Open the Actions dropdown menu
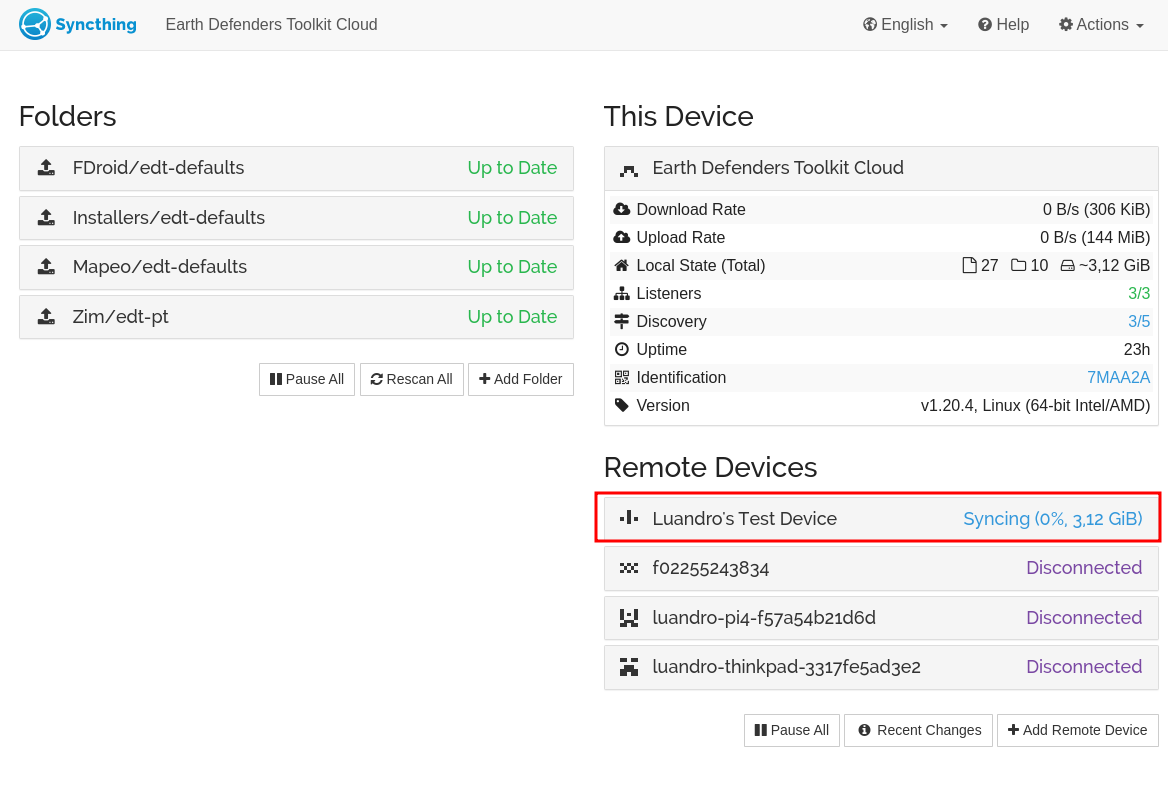 [x=1101, y=25]
